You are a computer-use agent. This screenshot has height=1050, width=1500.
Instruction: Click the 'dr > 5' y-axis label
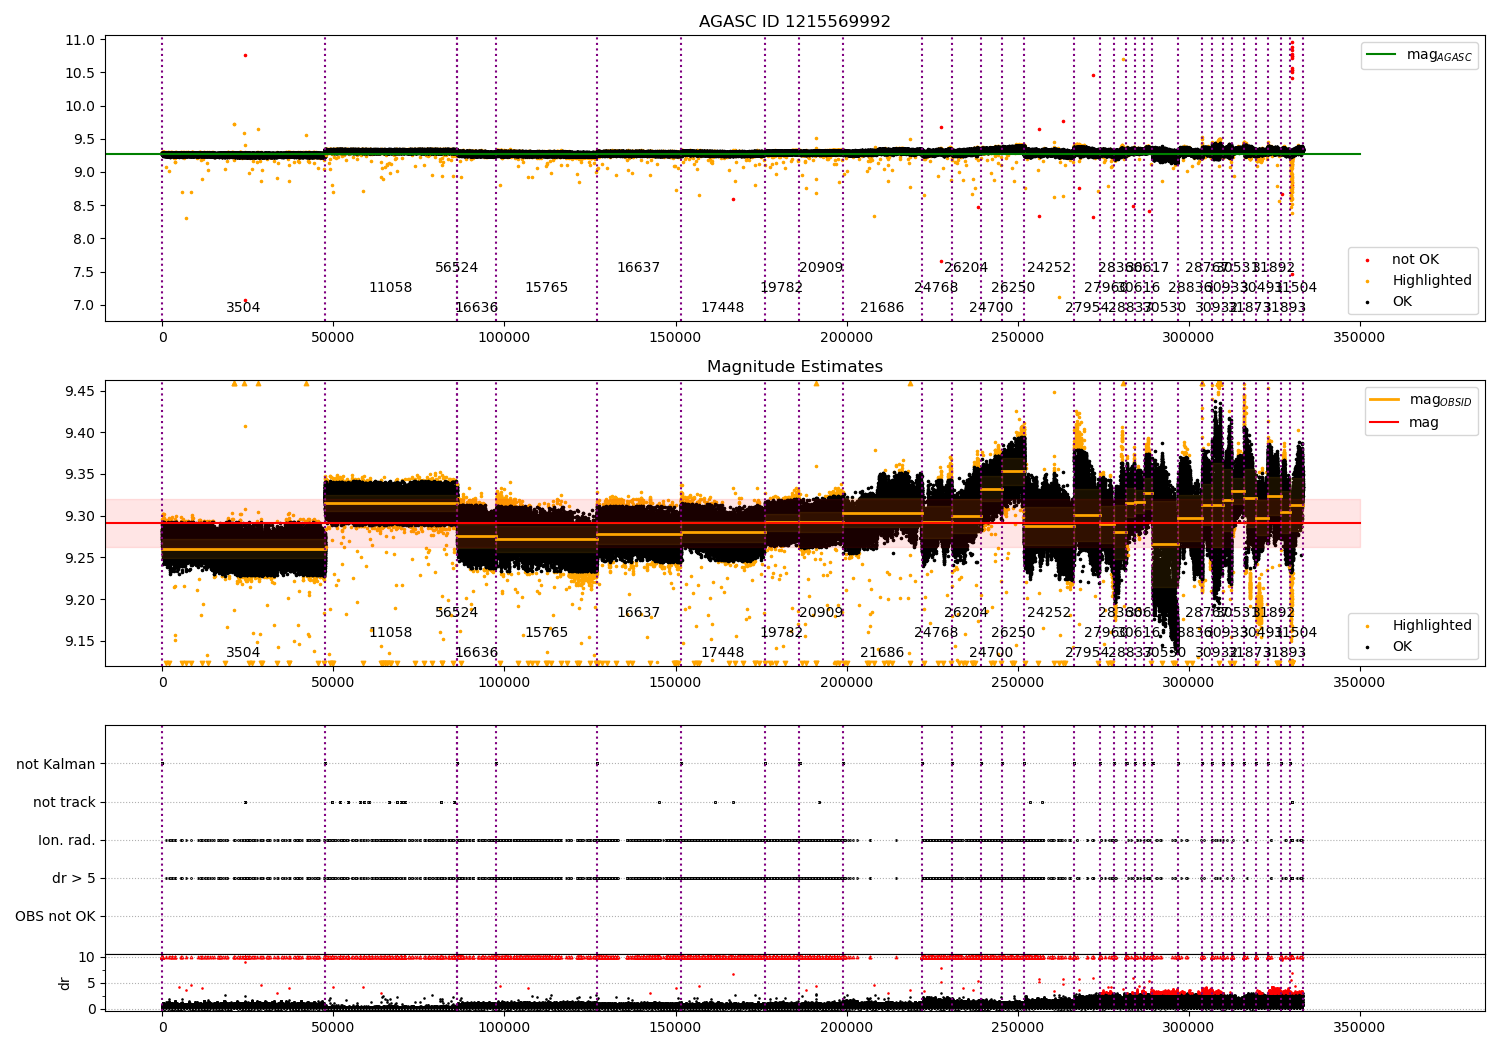tap(74, 879)
